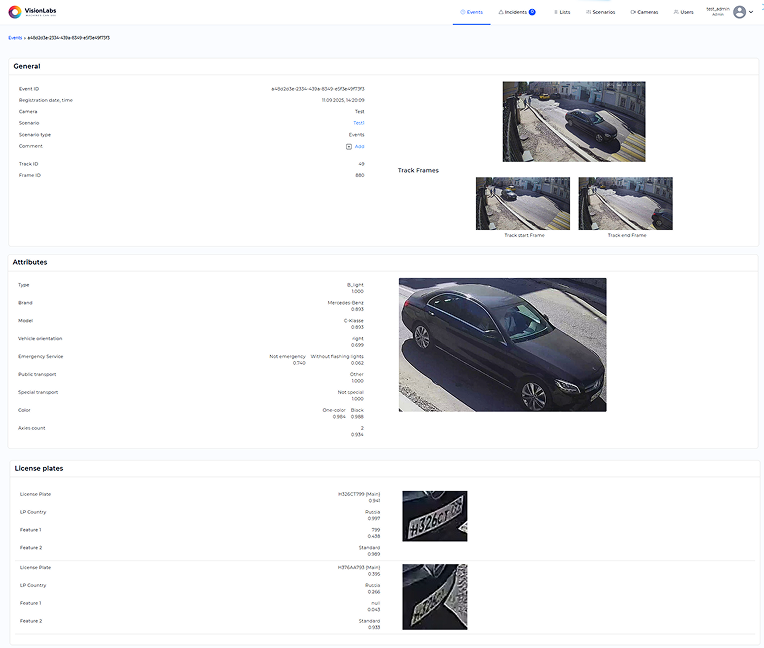Image resolution: width=764 pixels, height=648 pixels.
Task: Click the Incidents notification count badge
Action: tap(532, 12)
